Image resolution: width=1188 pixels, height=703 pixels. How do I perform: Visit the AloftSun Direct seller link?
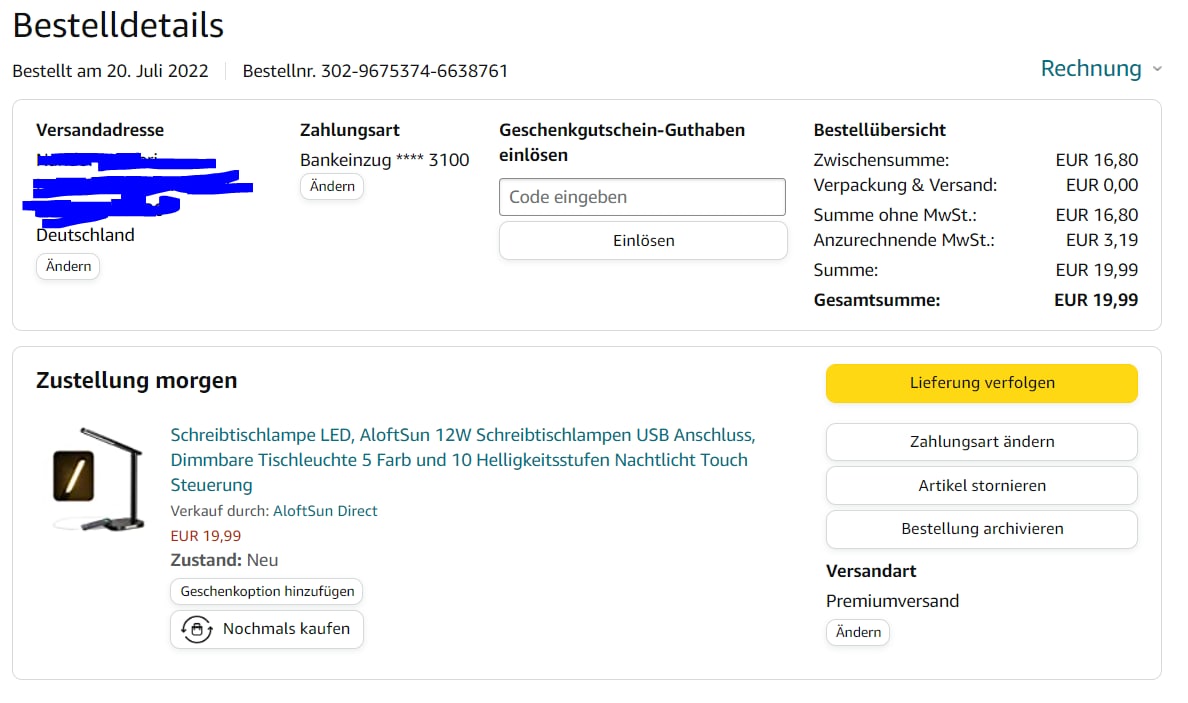[325, 511]
